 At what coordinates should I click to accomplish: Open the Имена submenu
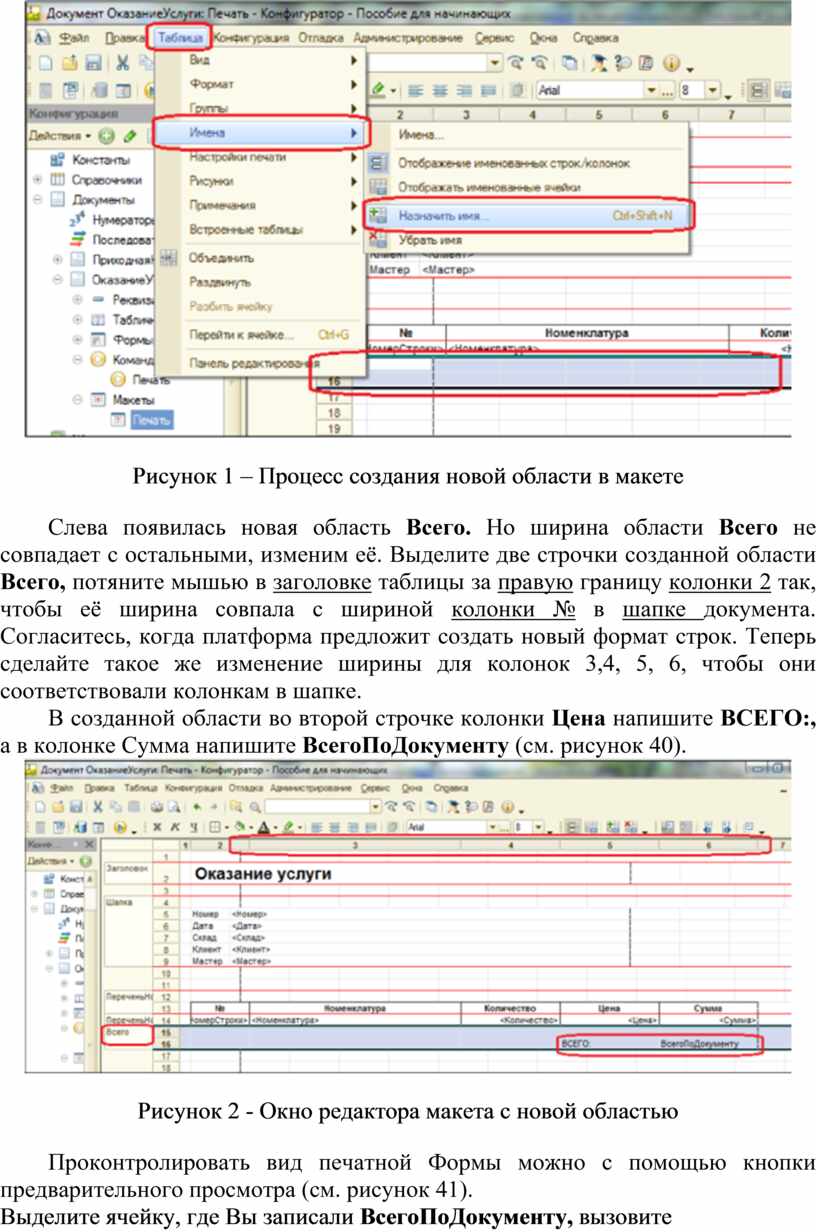(261, 132)
